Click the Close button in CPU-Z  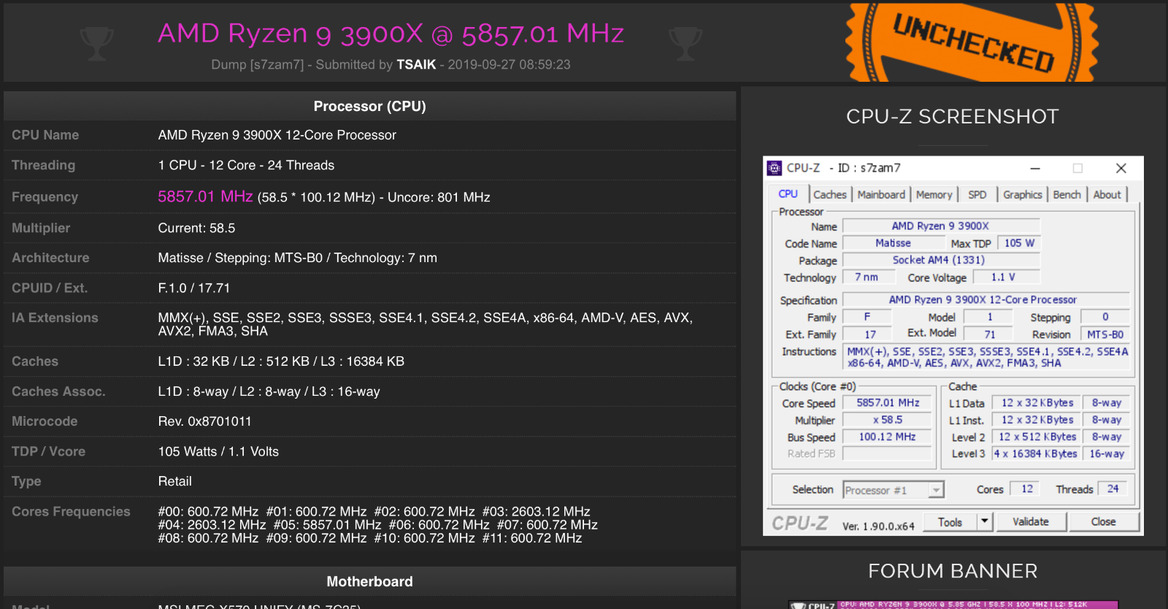(x=1103, y=522)
